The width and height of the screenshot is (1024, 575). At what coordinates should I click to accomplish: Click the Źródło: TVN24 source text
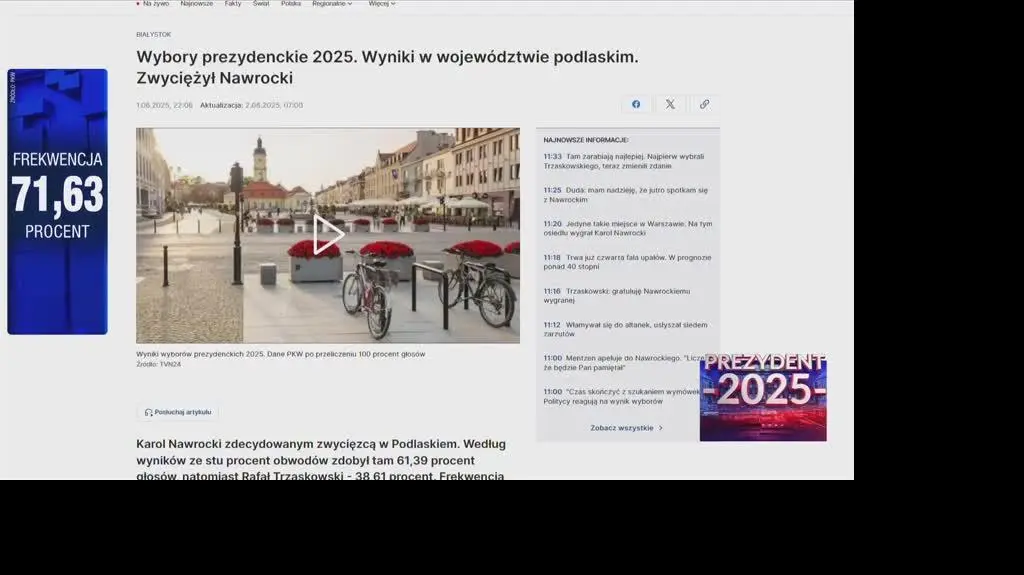click(x=159, y=365)
